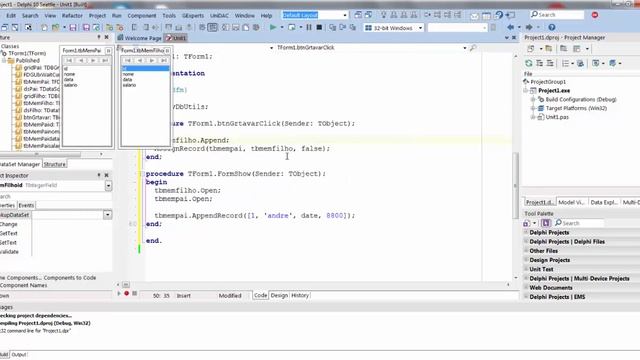
Task: Select Unit1.pas in Project Manager
Action: click(x=557, y=117)
